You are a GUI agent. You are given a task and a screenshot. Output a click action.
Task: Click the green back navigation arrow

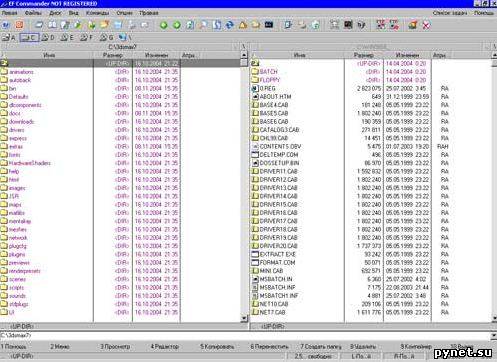point(164,25)
